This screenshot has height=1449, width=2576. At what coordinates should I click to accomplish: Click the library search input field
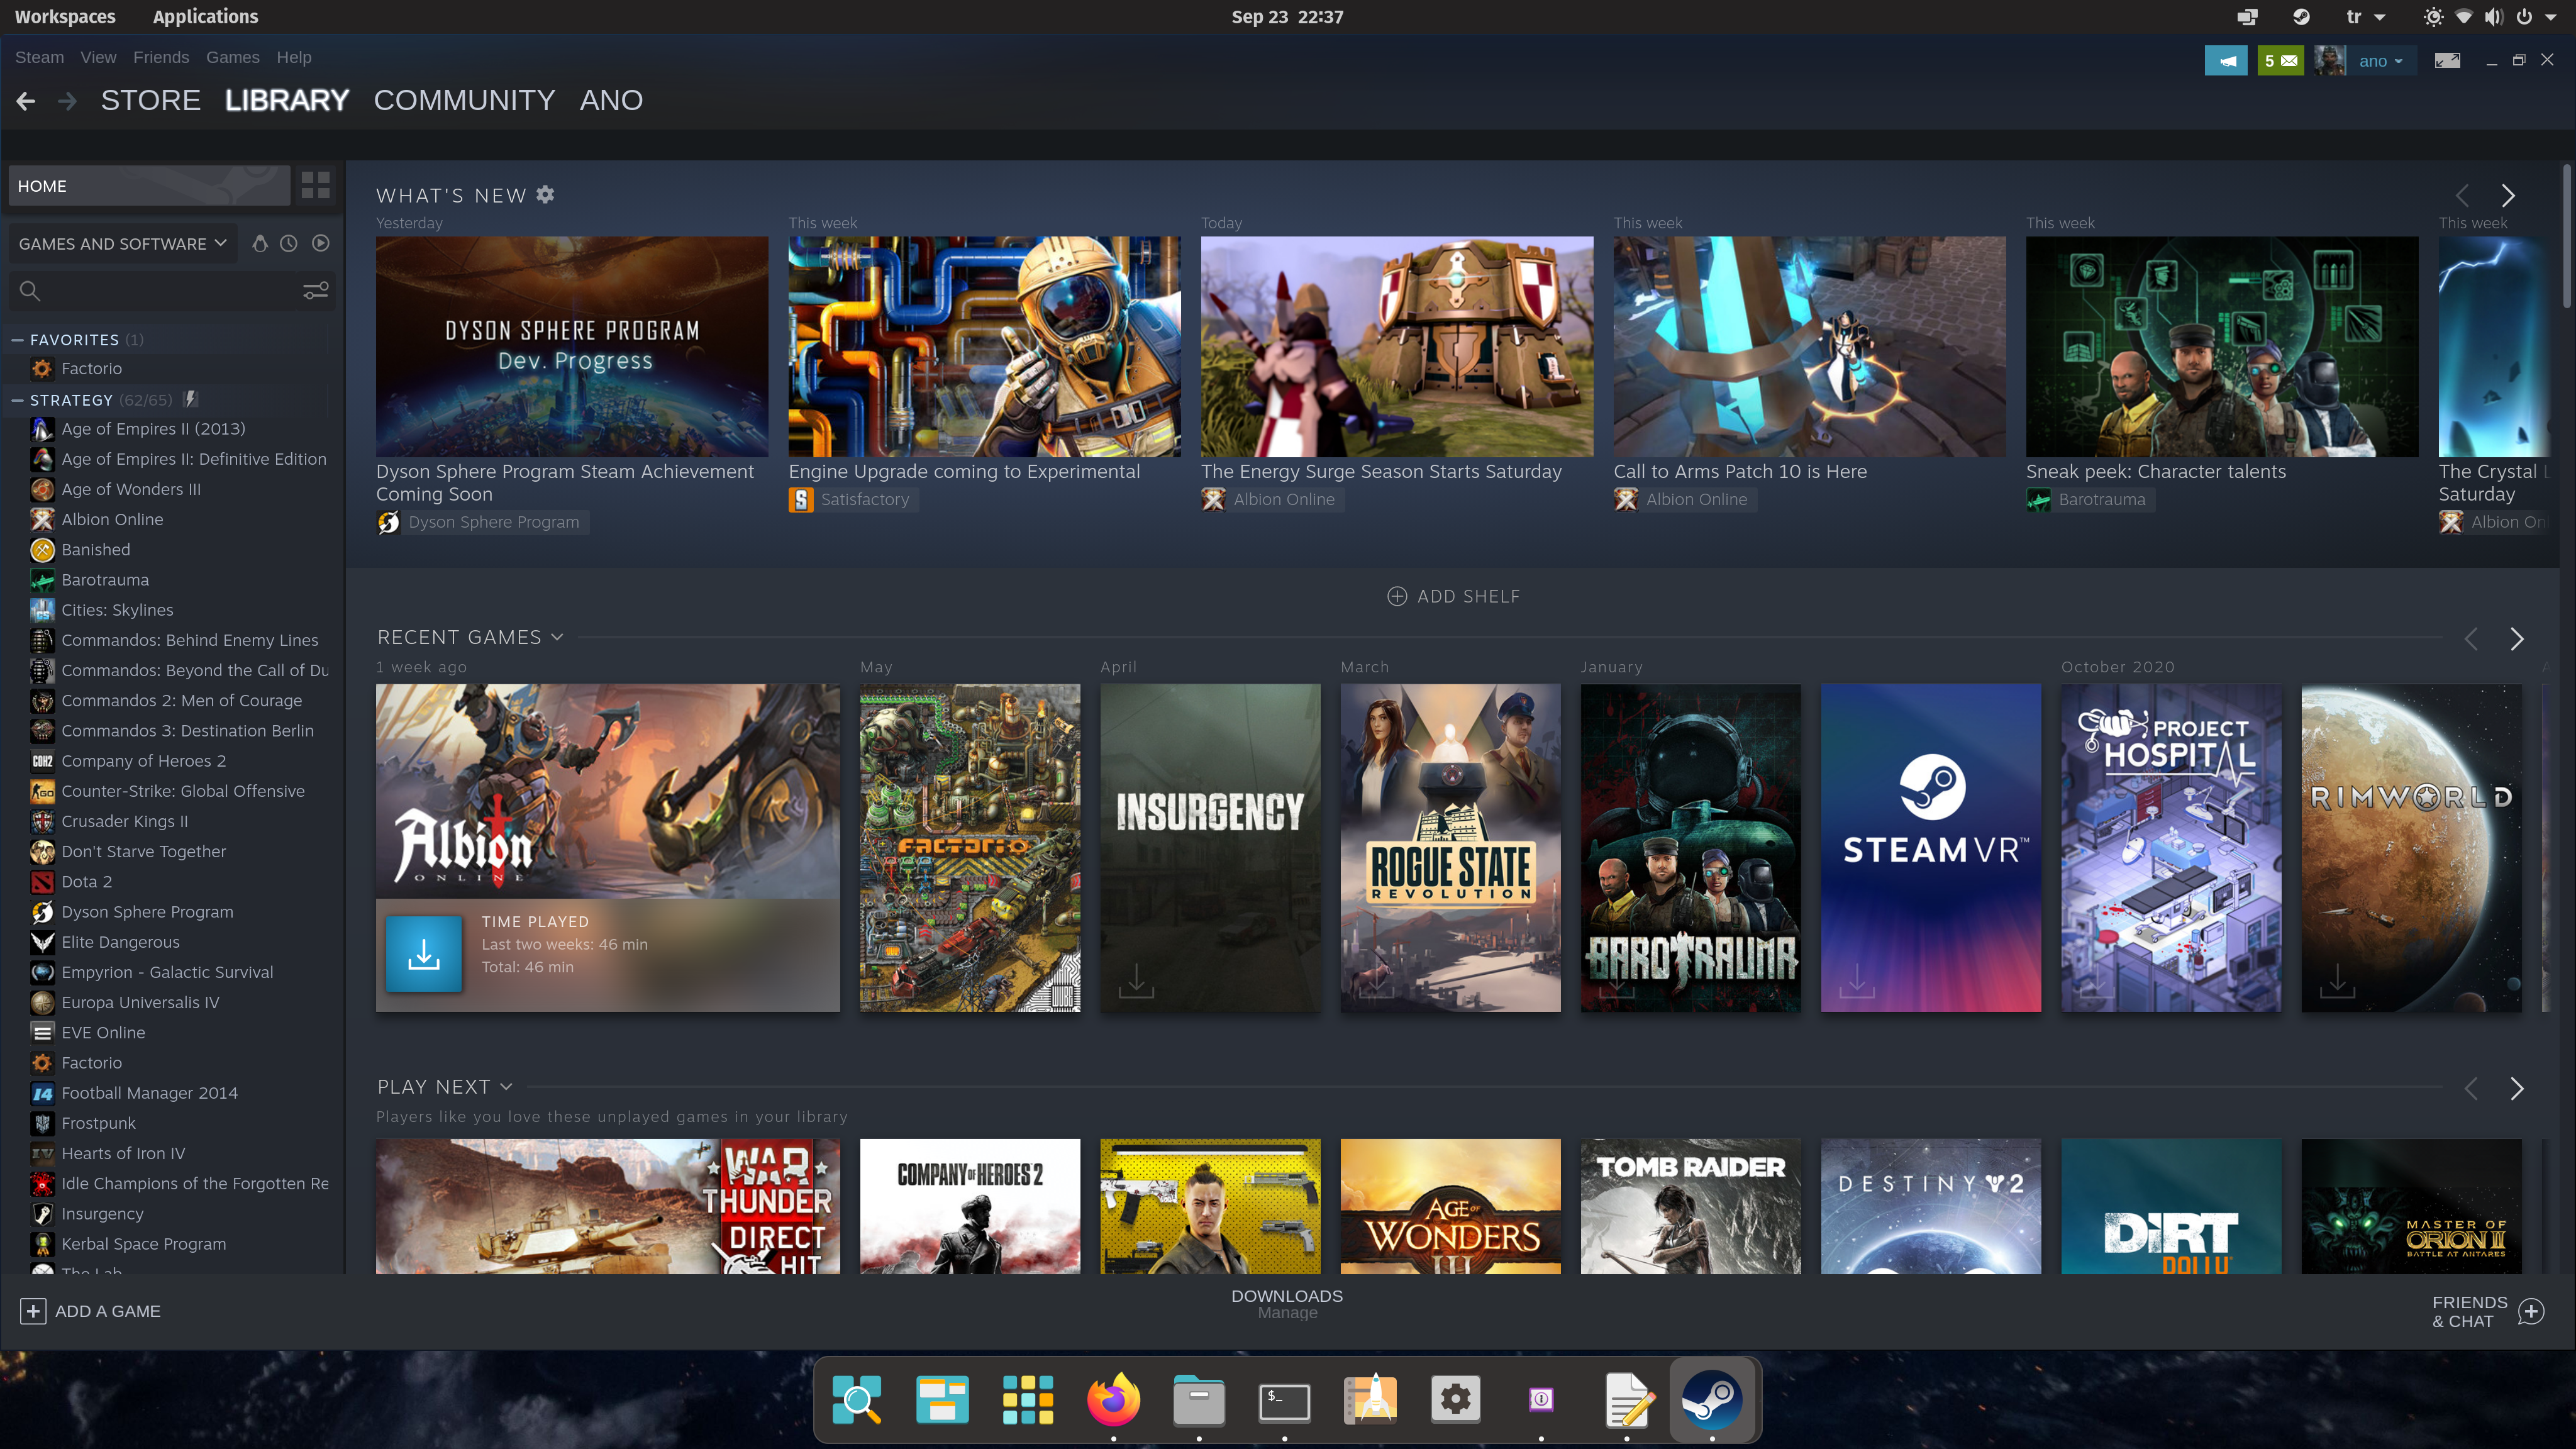[172, 291]
